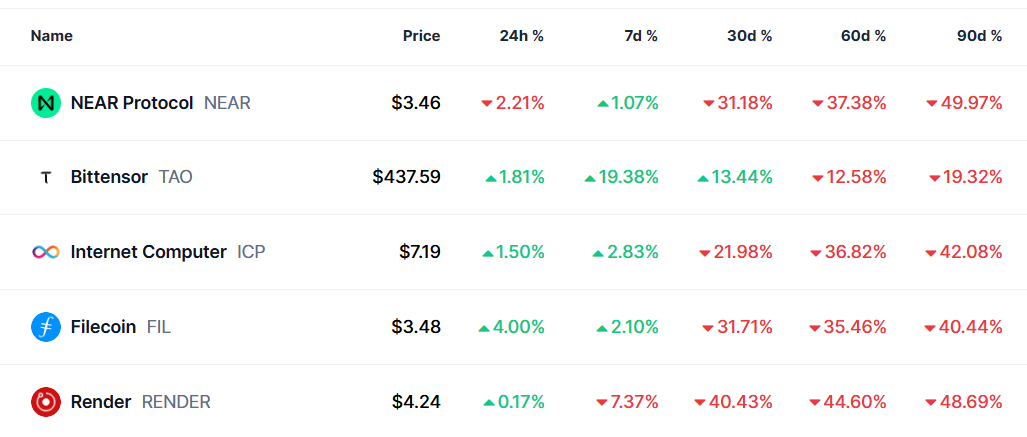Click the Render red logo icon
Image resolution: width=1027 pixels, height=437 pixels.
(x=46, y=402)
